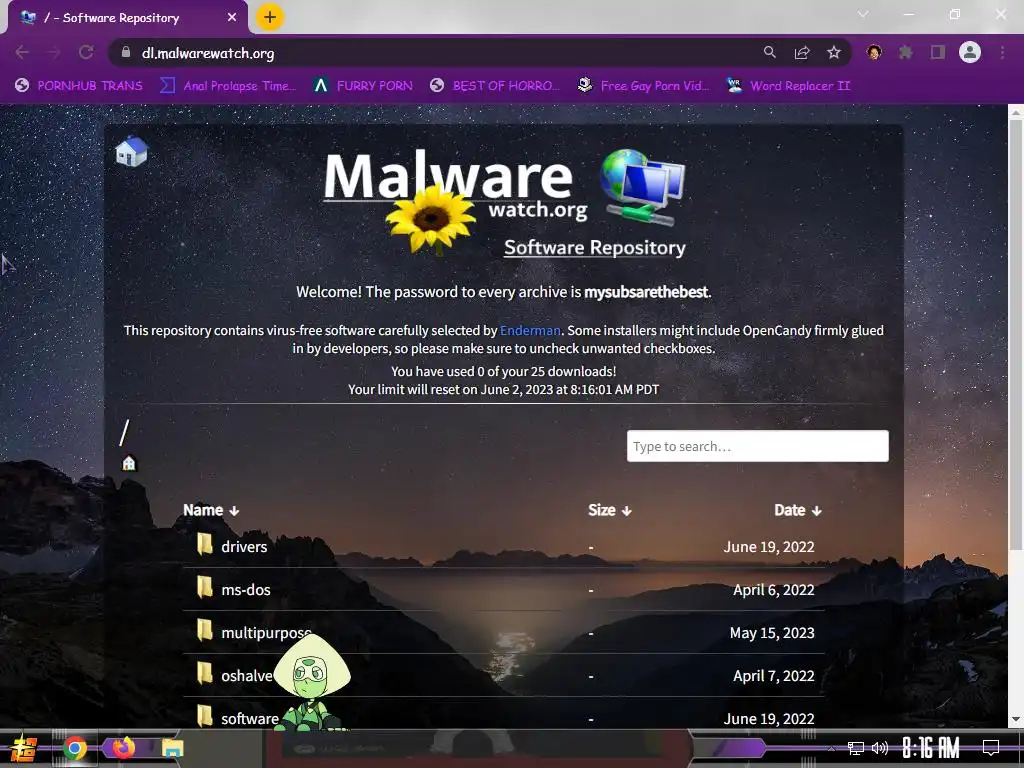Image resolution: width=1024 pixels, height=768 pixels.
Task: Open the multipurpose folder
Action: click(266, 633)
